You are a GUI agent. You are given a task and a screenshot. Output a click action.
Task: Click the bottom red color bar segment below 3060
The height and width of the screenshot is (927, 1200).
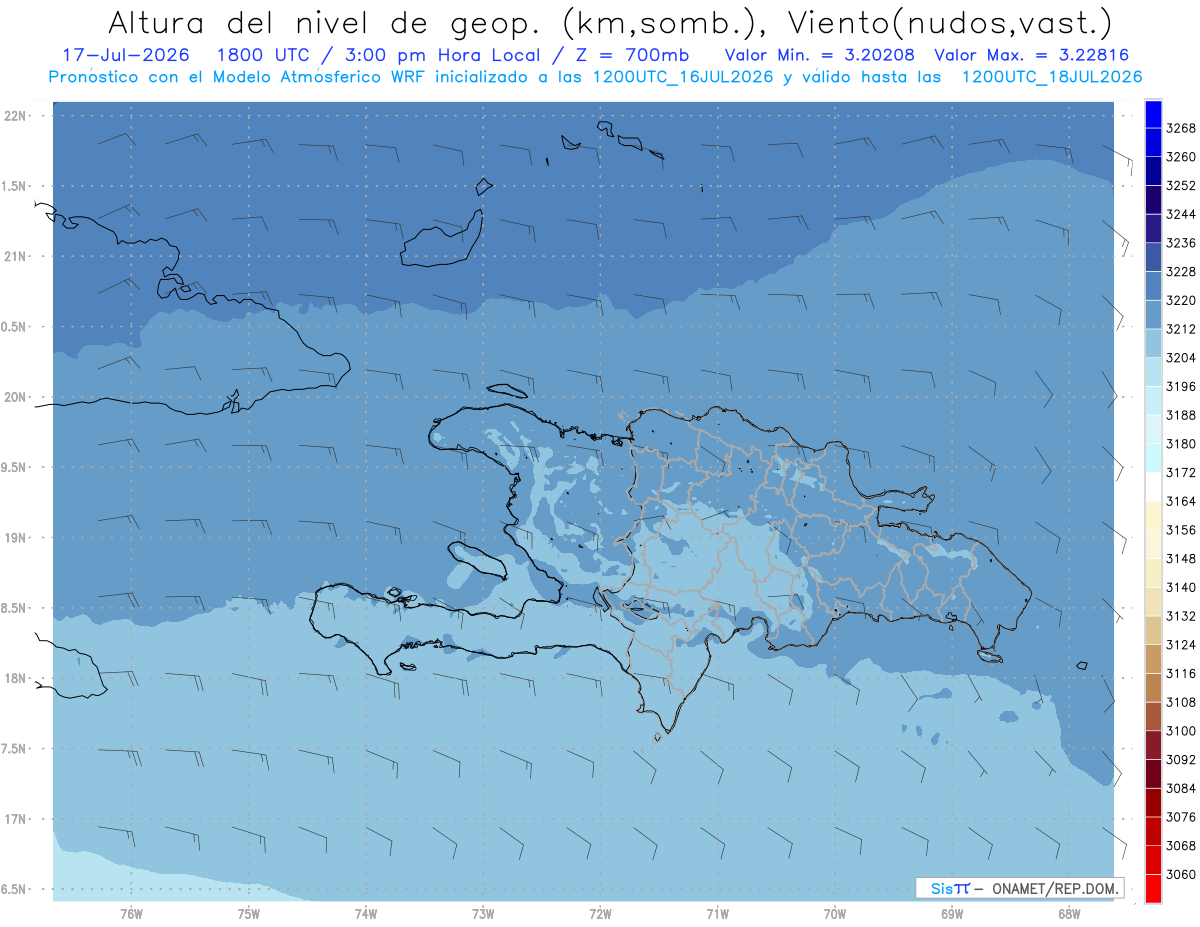click(x=1153, y=888)
